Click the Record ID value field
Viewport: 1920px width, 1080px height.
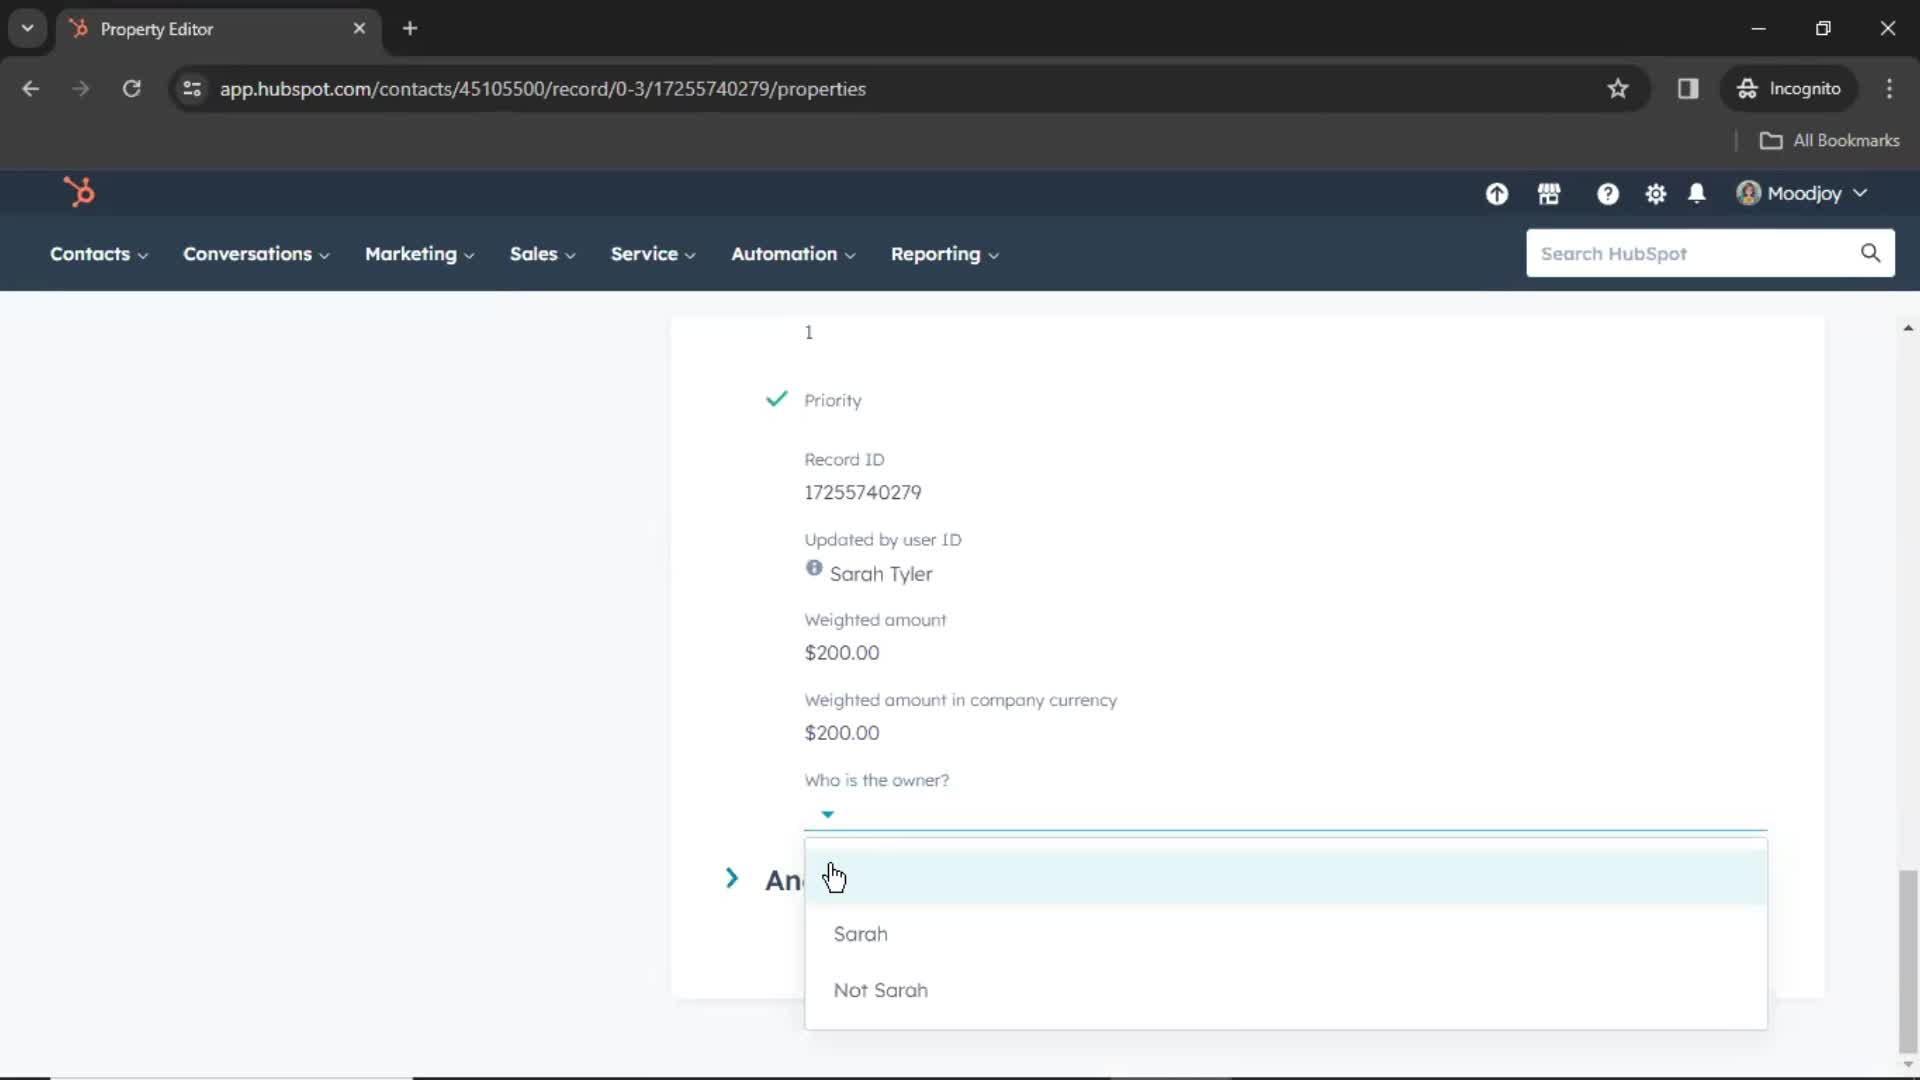862,492
